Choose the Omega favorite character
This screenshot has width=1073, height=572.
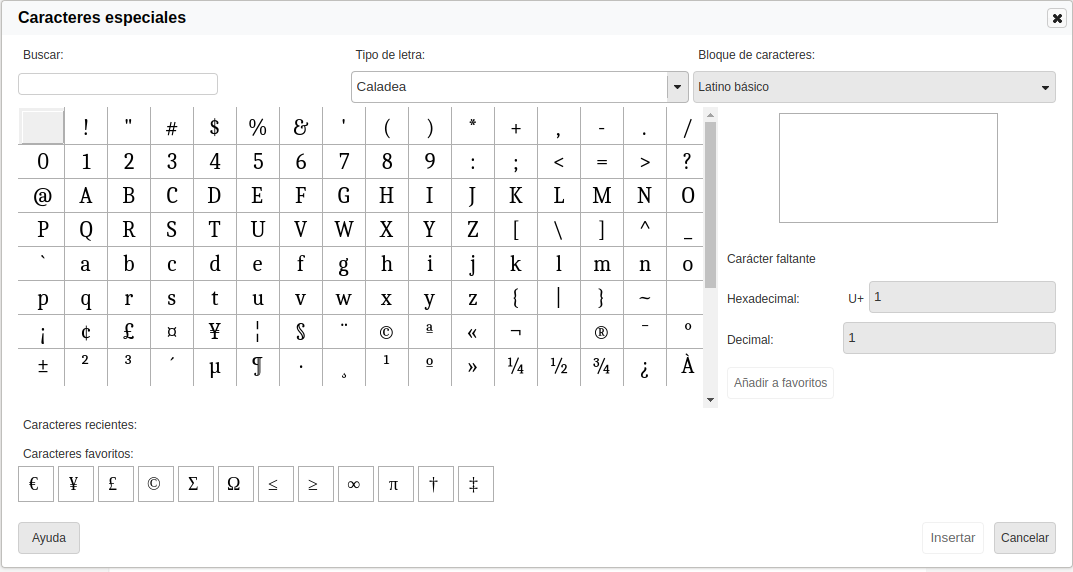[x=235, y=484]
